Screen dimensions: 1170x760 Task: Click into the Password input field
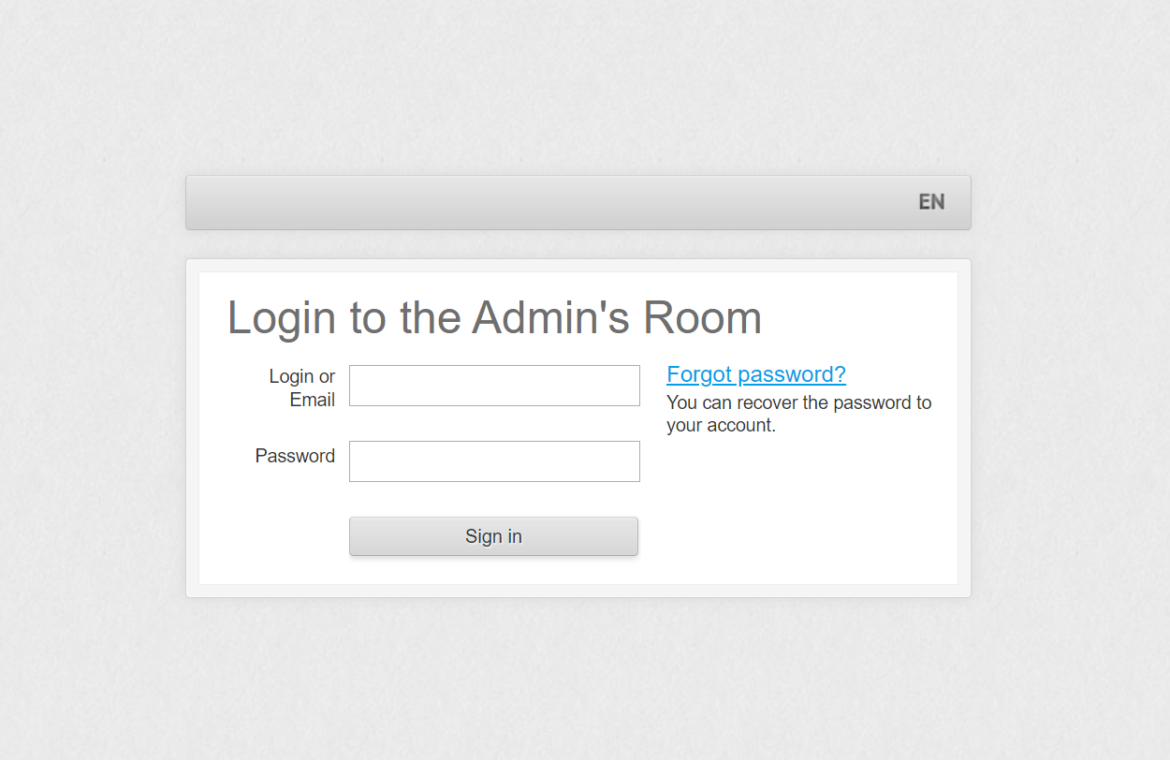tap(494, 461)
